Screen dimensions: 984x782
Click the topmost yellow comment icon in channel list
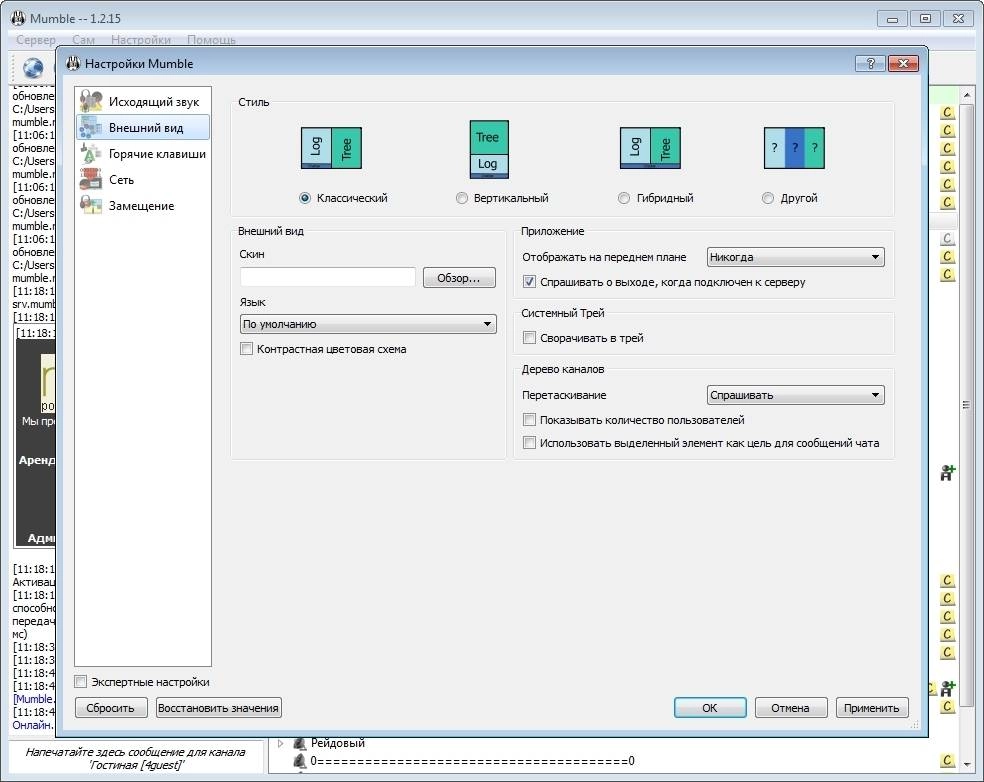click(948, 113)
